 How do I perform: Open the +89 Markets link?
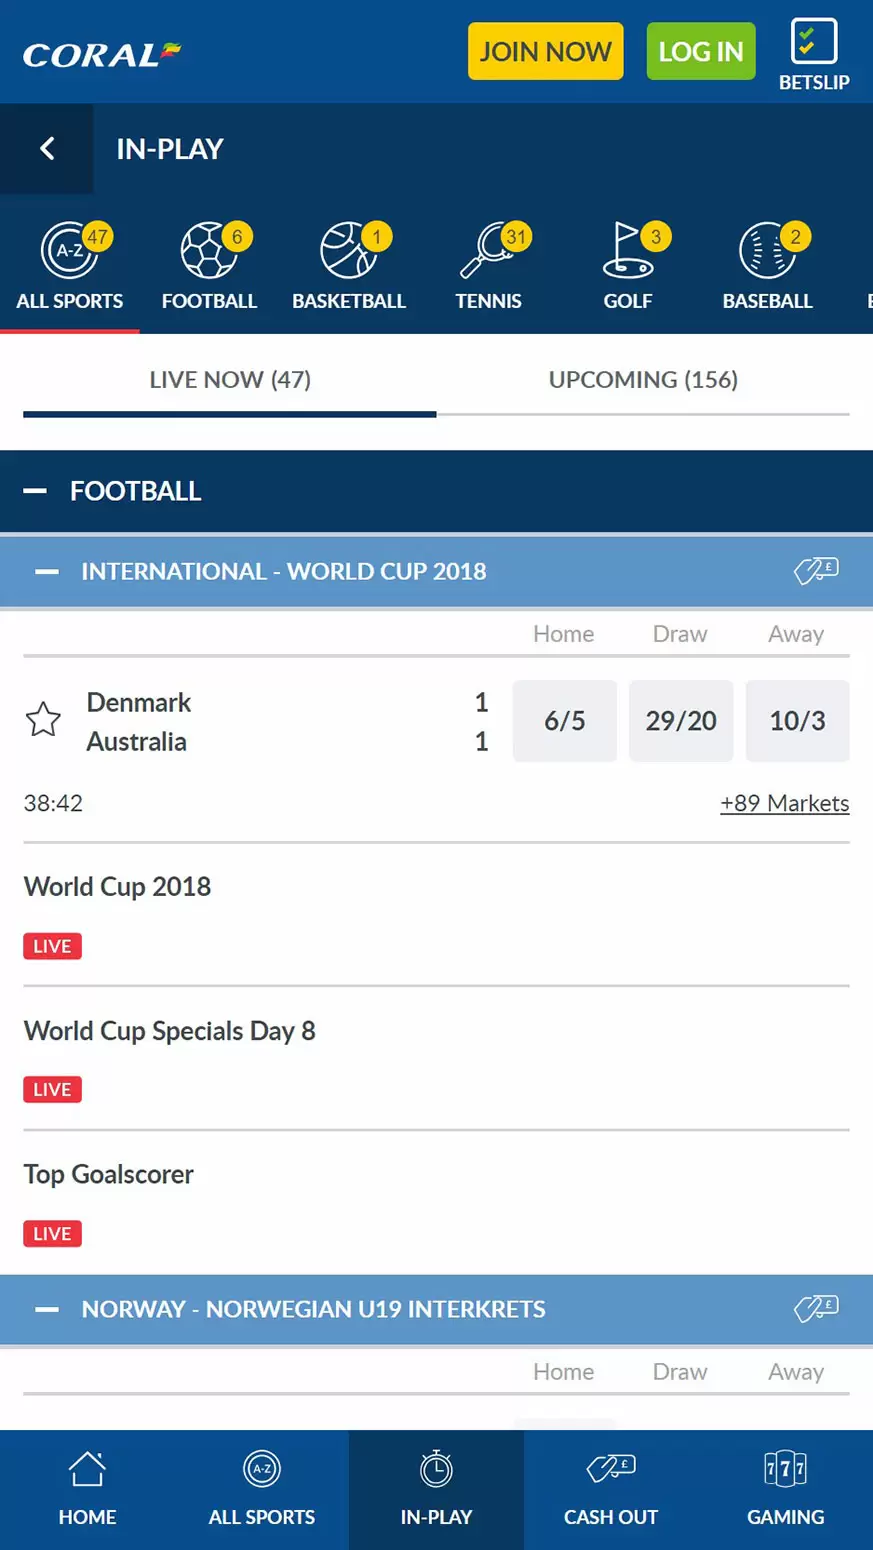coord(785,803)
